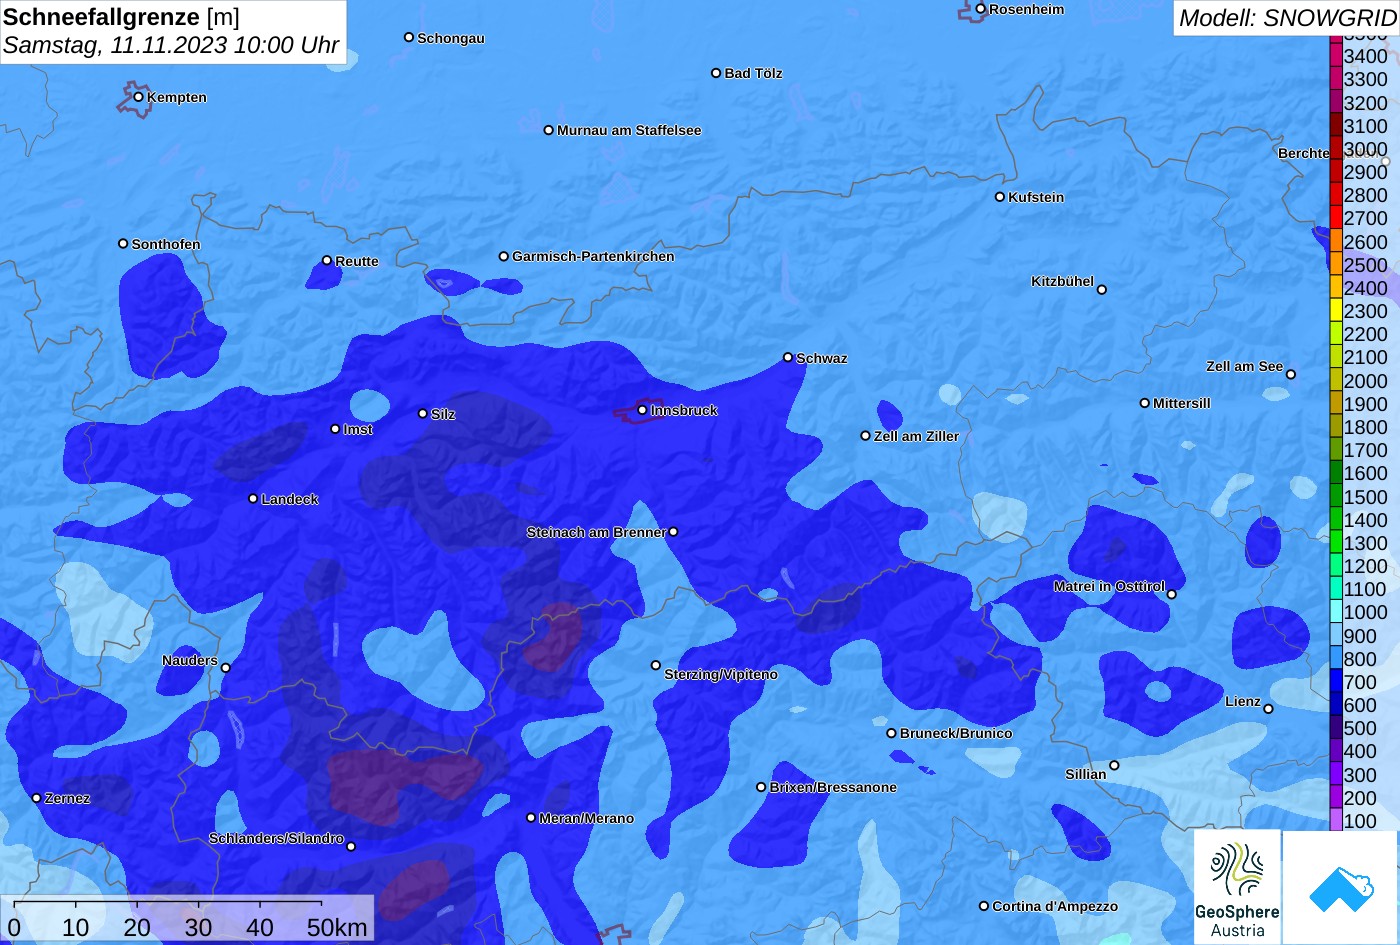Click the Bruneck/Brunico label
The image size is (1400, 945).
coord(956,733)
